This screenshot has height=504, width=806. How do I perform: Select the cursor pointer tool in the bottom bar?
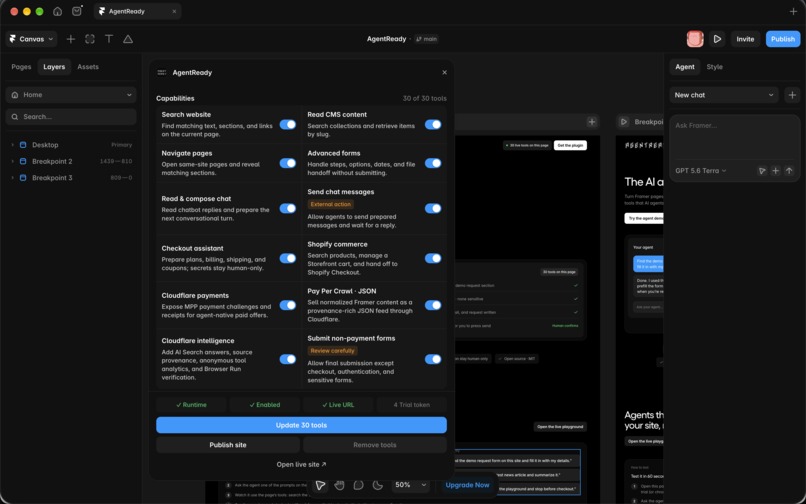(320, 485)
